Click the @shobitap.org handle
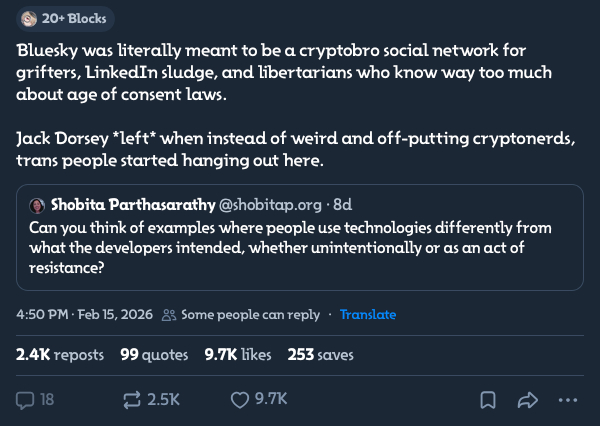Viewport: 600px width, 426px height. (269, 205)
